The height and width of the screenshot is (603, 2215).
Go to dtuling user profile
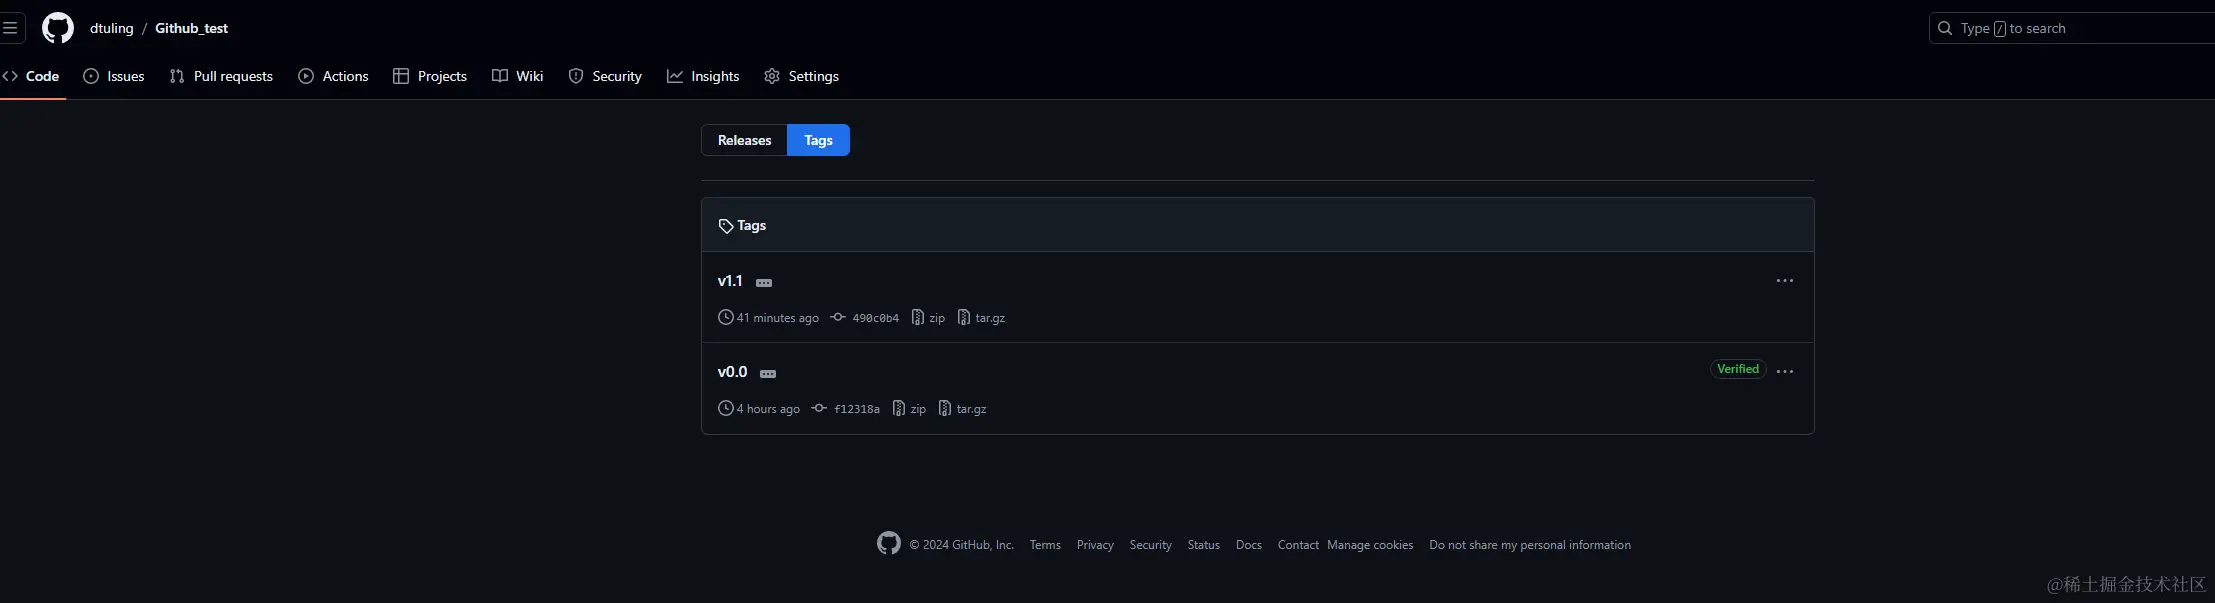[x=111, y=28]
